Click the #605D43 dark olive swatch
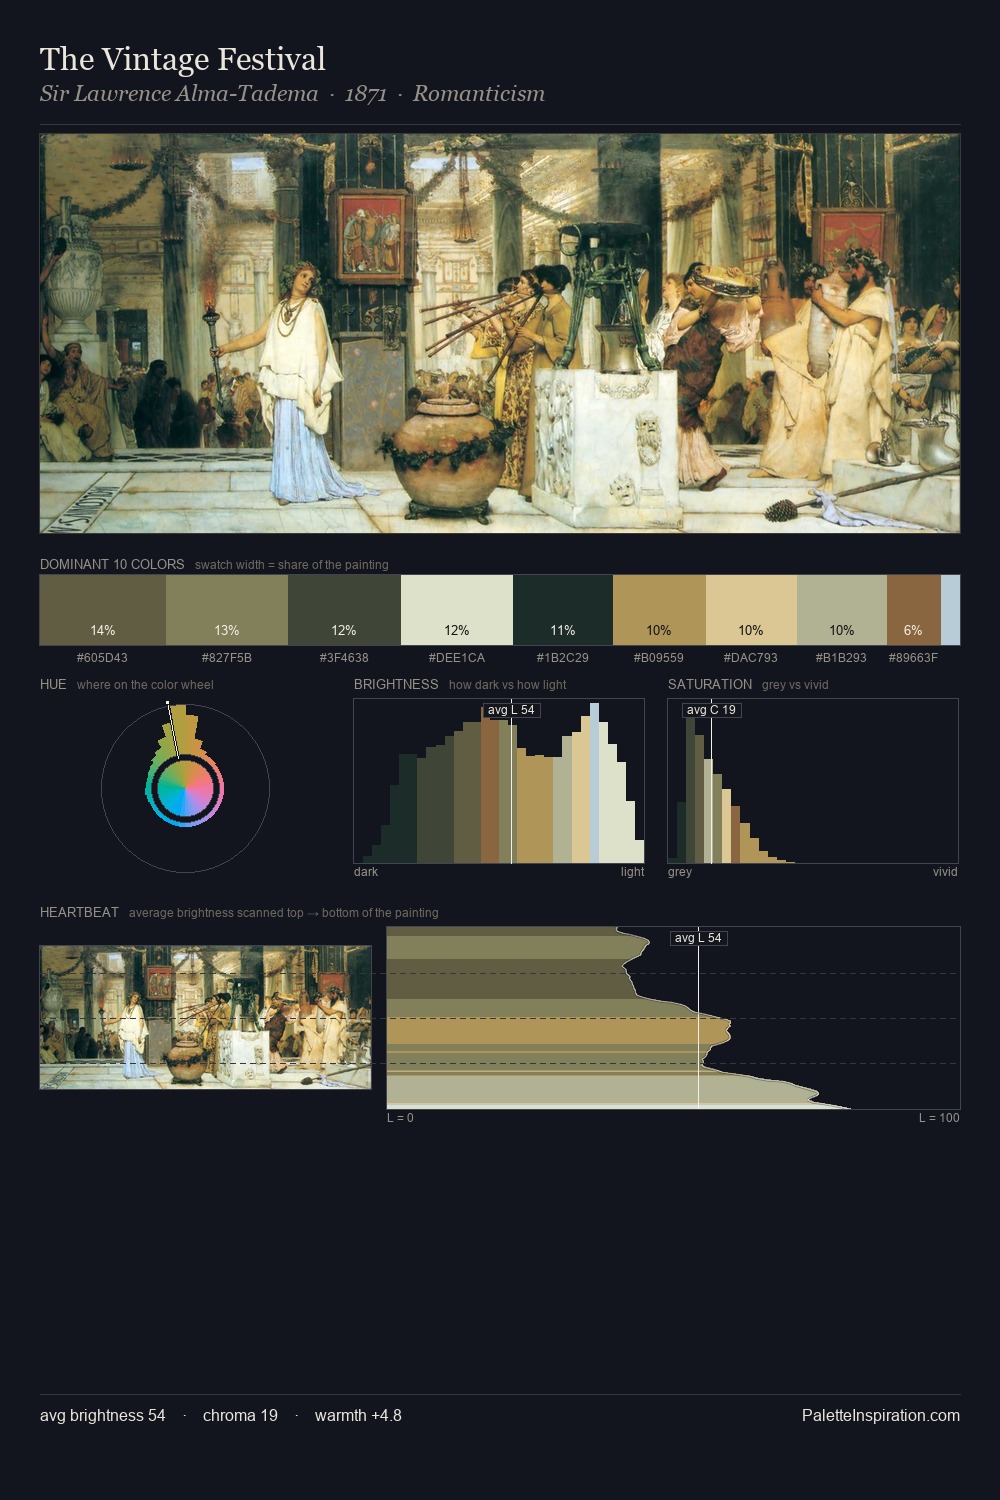The image size is (1000, 1500). (103, 610)
